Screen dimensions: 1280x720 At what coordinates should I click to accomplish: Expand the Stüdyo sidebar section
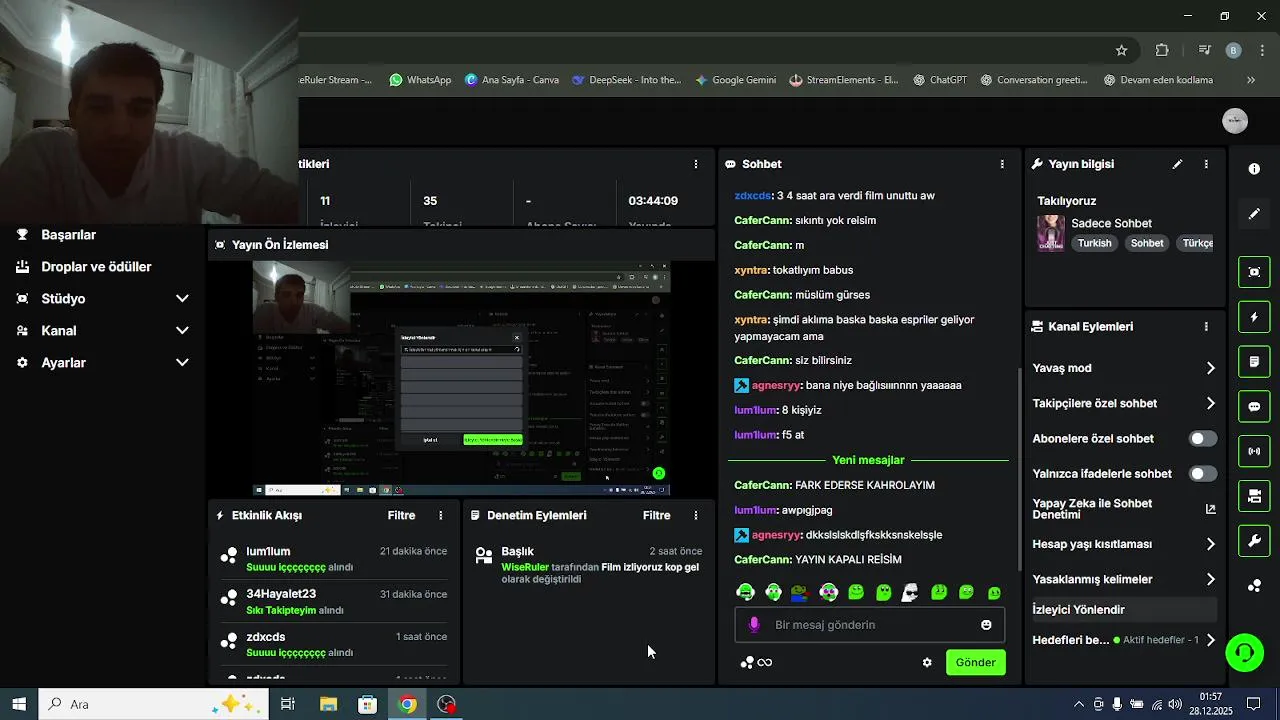click(x=182, y=299)
